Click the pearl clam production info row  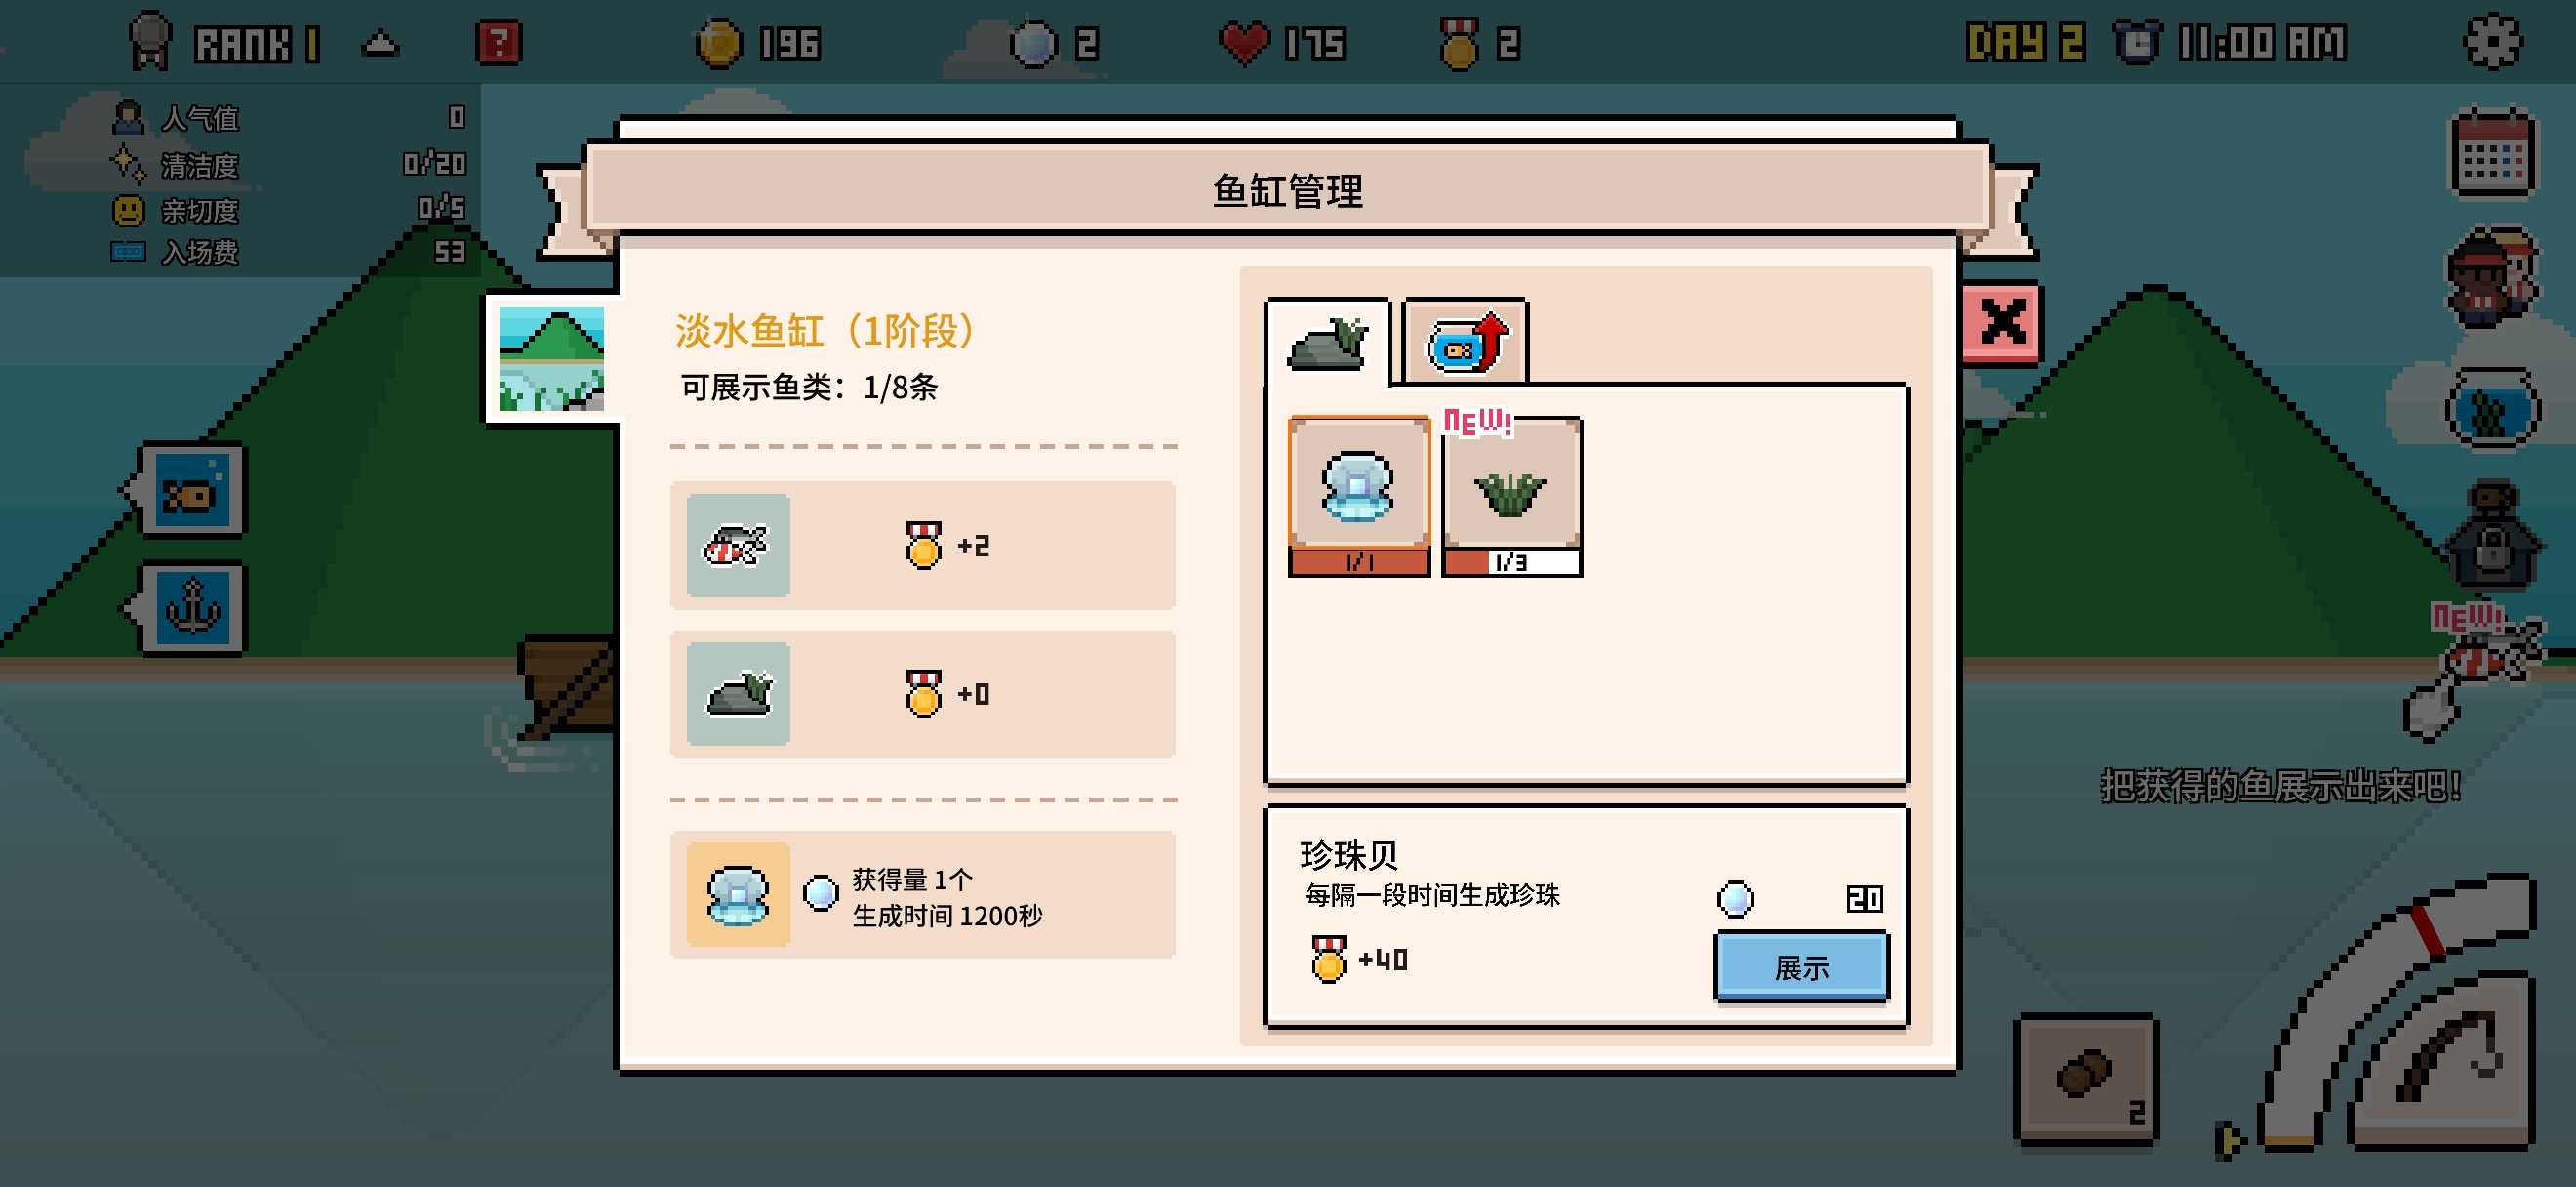(x=923, y=895)
